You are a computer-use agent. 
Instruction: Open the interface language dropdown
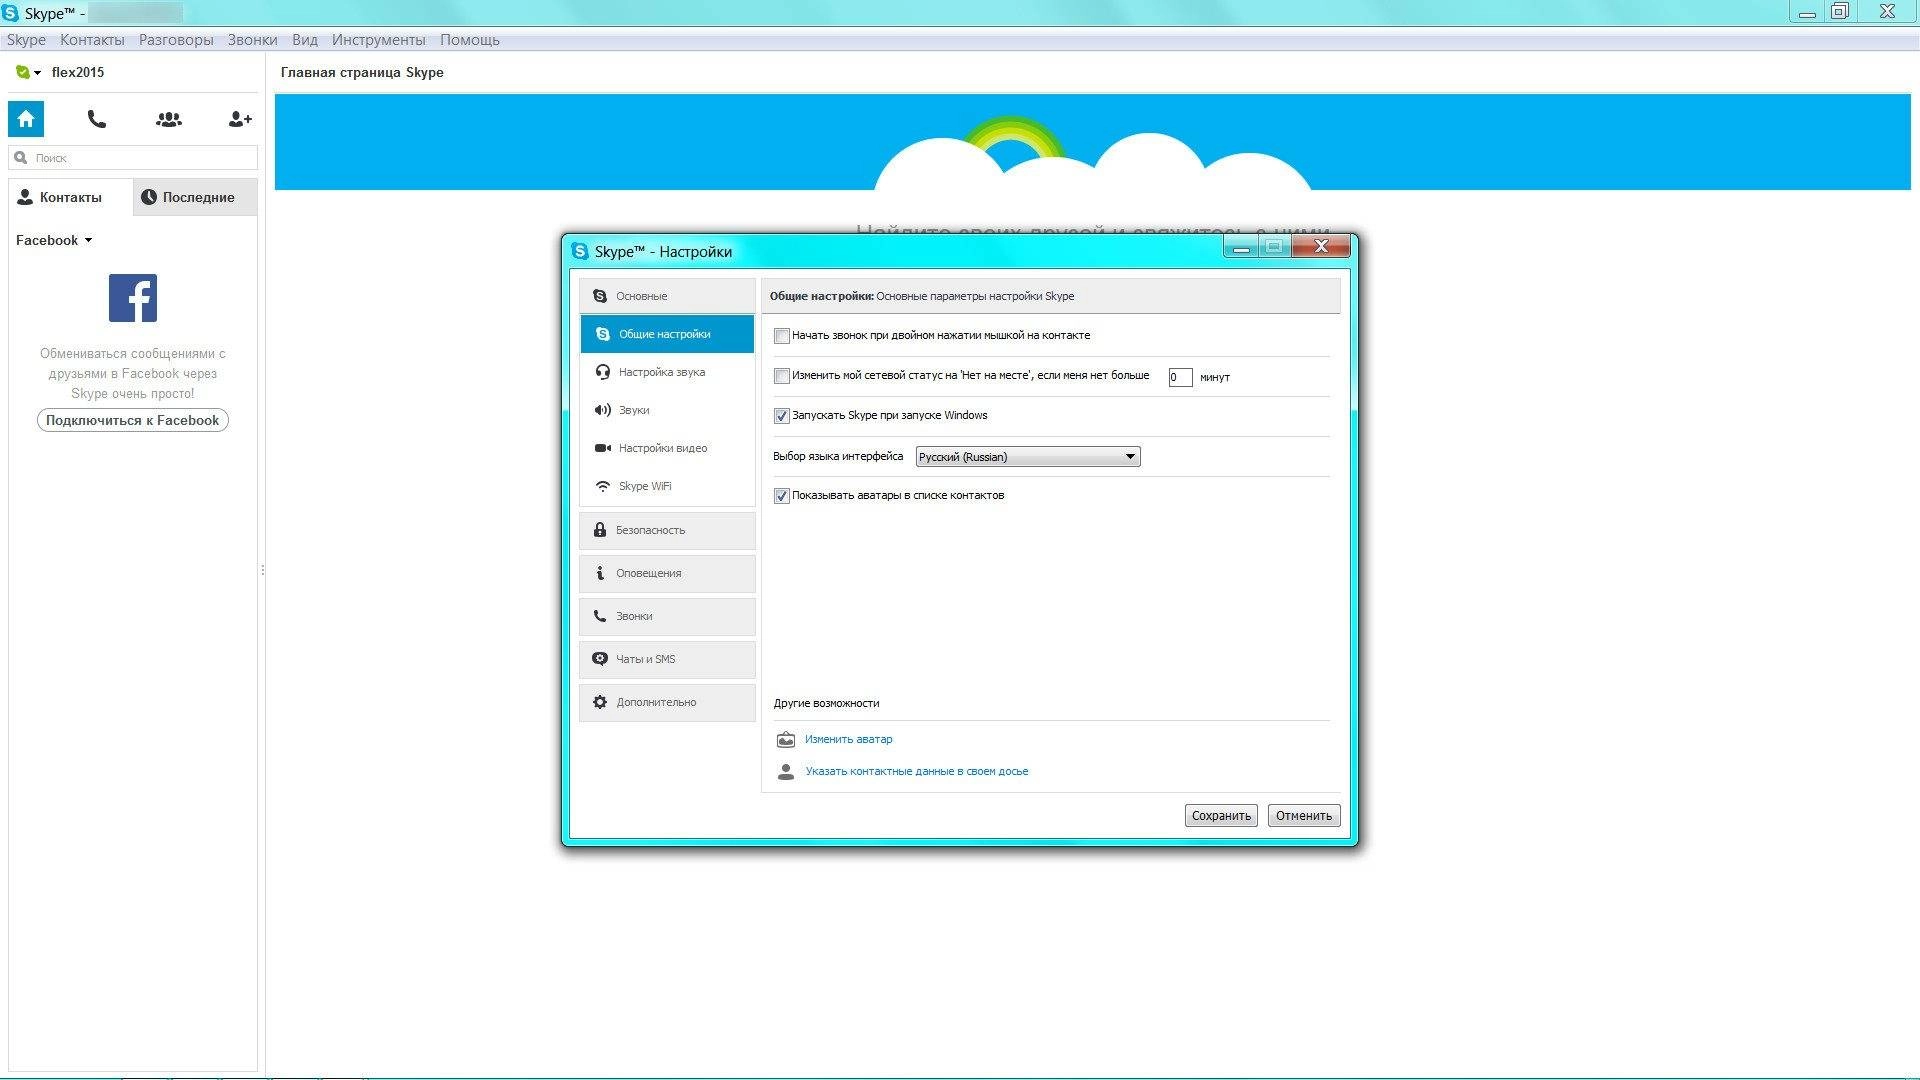tap(1028, 457)
